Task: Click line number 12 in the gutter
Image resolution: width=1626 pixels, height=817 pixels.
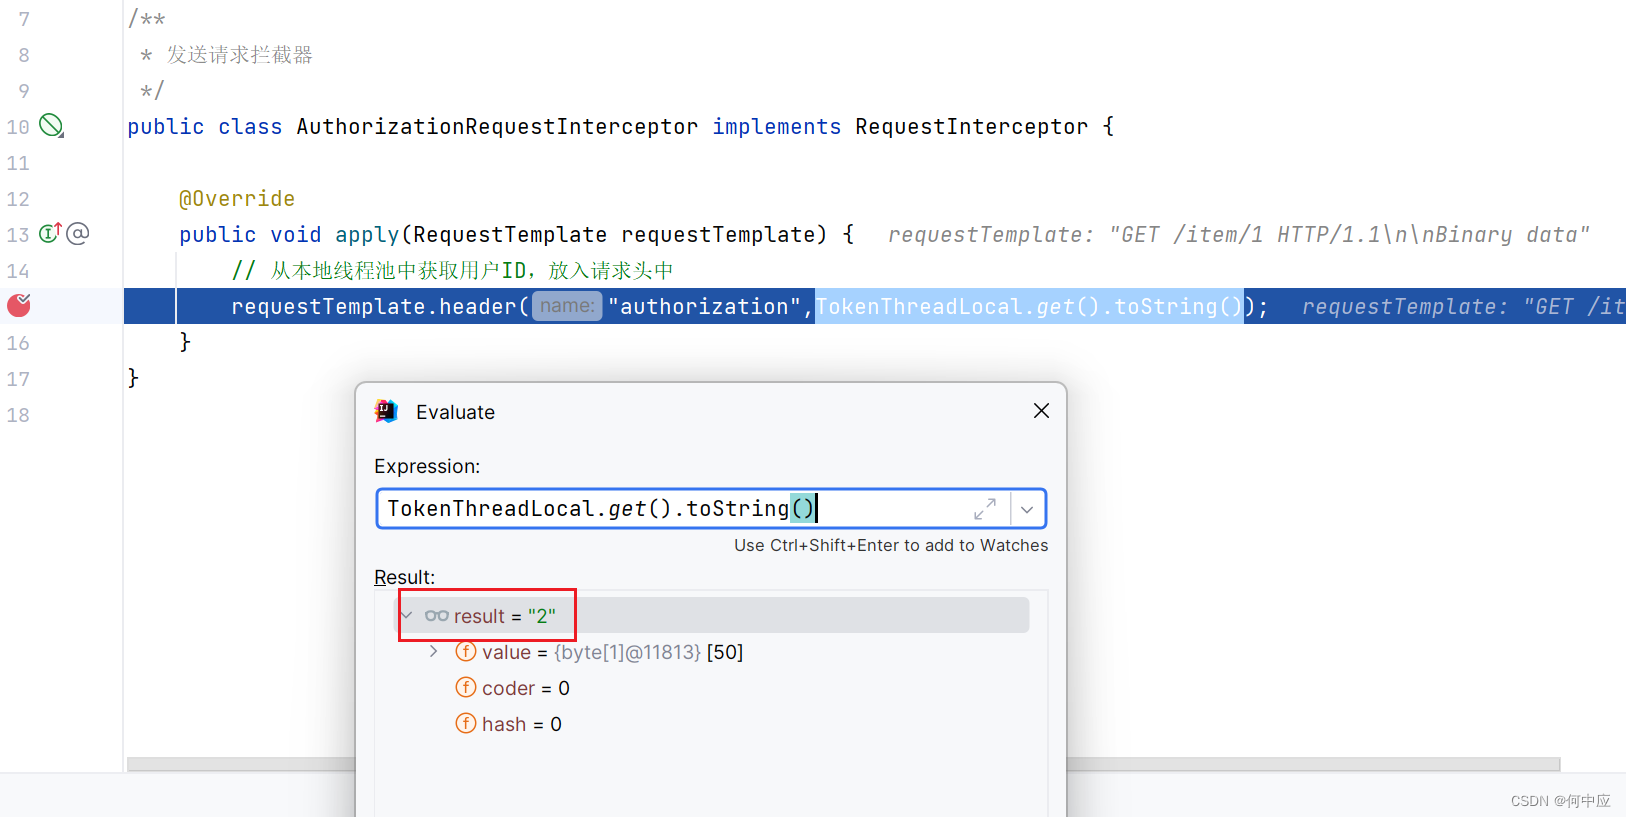Action: [18, 198]
